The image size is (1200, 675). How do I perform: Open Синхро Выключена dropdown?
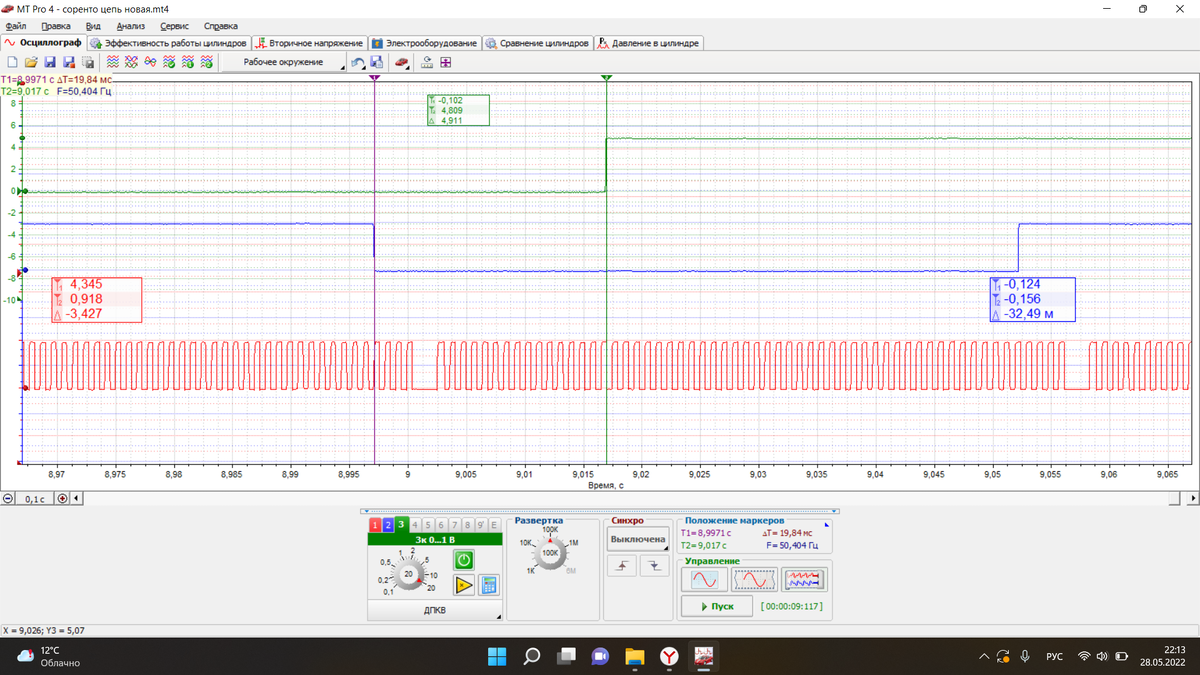pos(638,539)
